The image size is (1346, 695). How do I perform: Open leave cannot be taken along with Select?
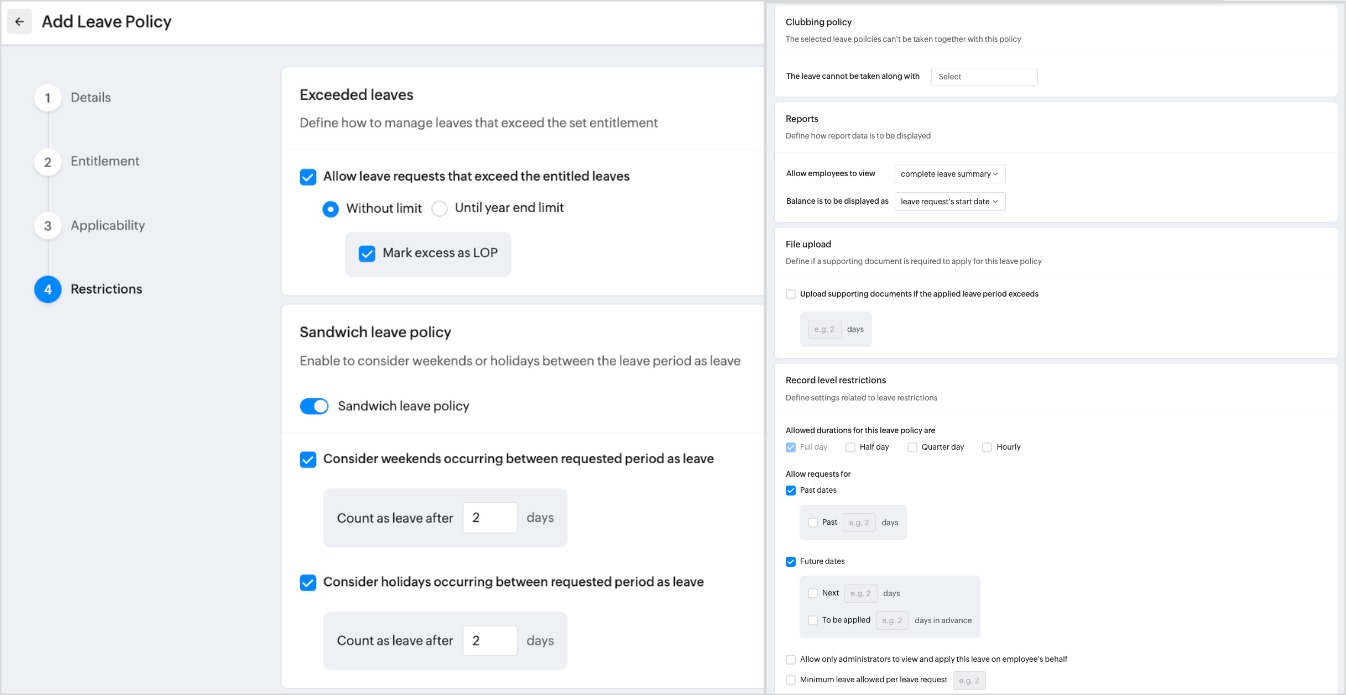click(x=984, y=77)
